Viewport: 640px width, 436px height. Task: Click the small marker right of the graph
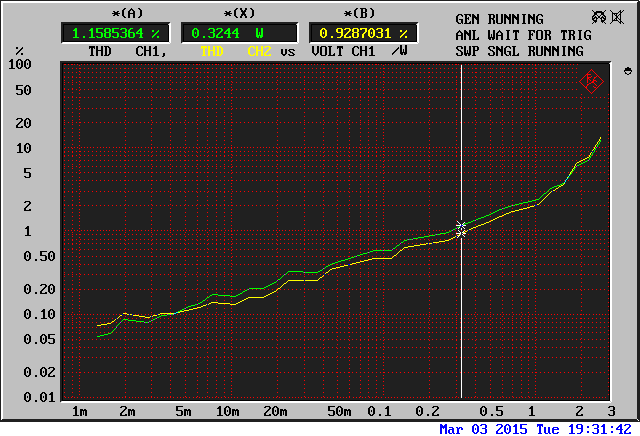click(x=627, y=71)
